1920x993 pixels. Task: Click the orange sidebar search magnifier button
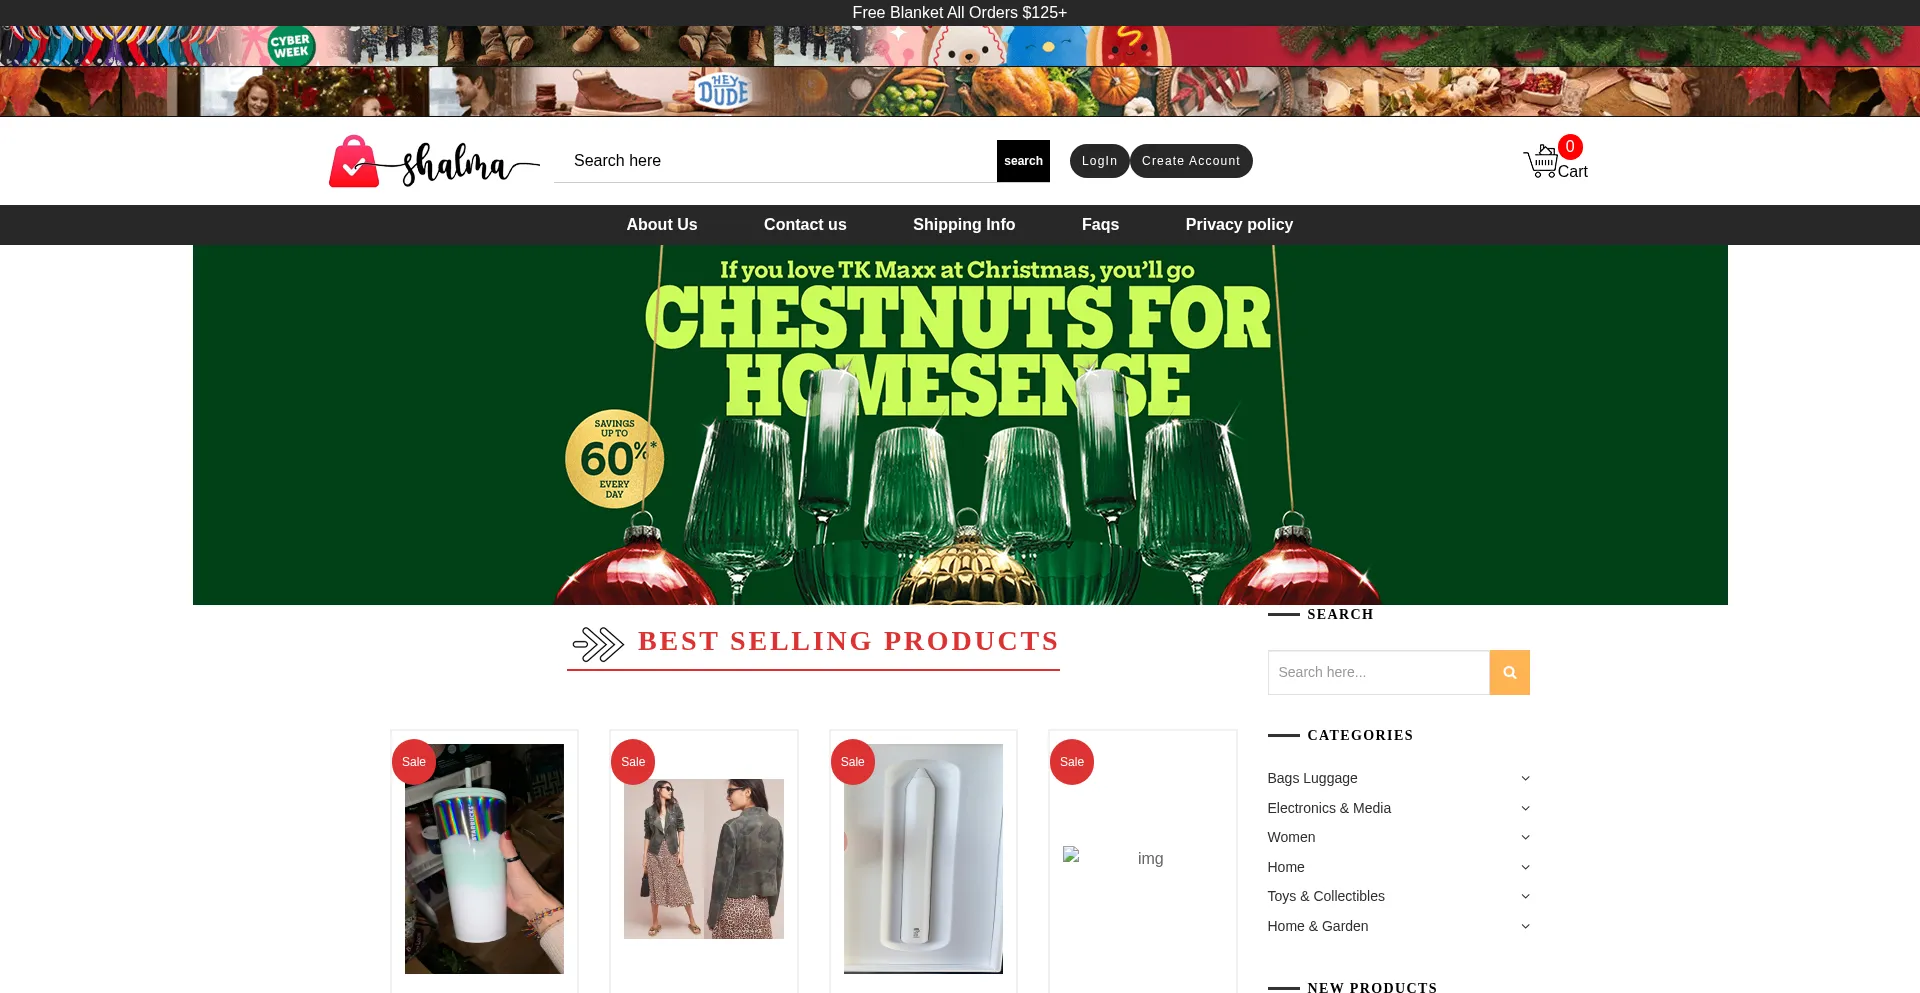point(1509,673)
